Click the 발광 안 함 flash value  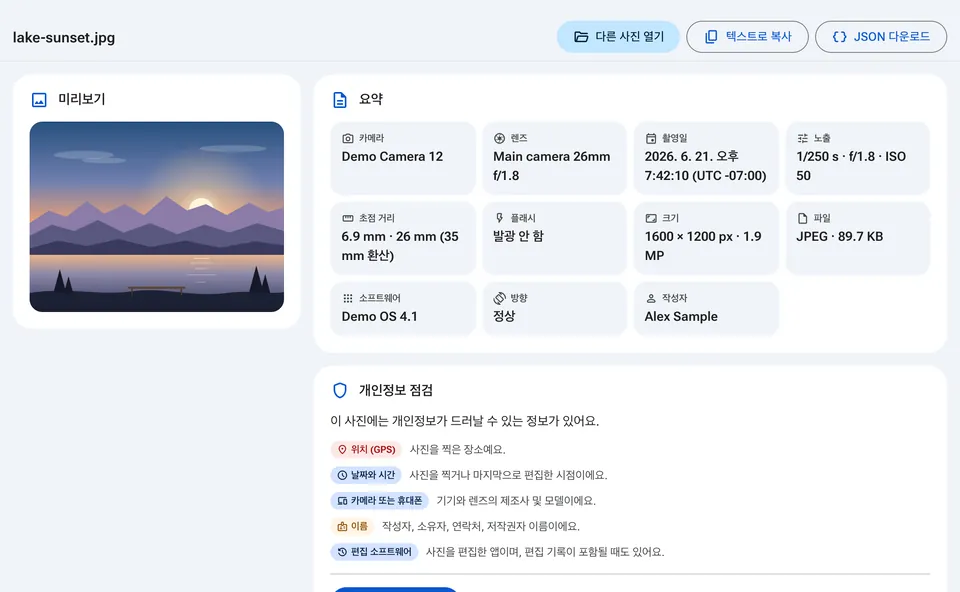(x=518, y=236)
